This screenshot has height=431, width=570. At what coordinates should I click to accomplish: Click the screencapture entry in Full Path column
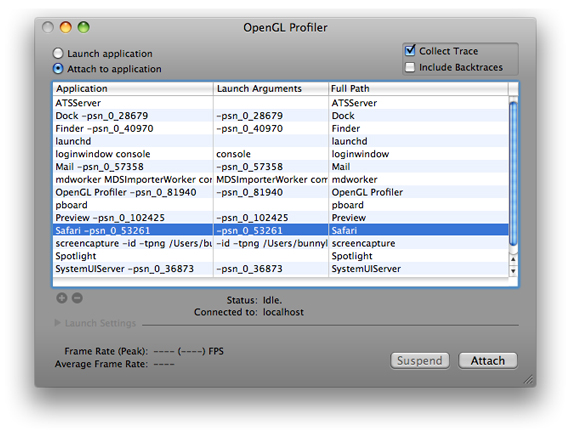418,243
